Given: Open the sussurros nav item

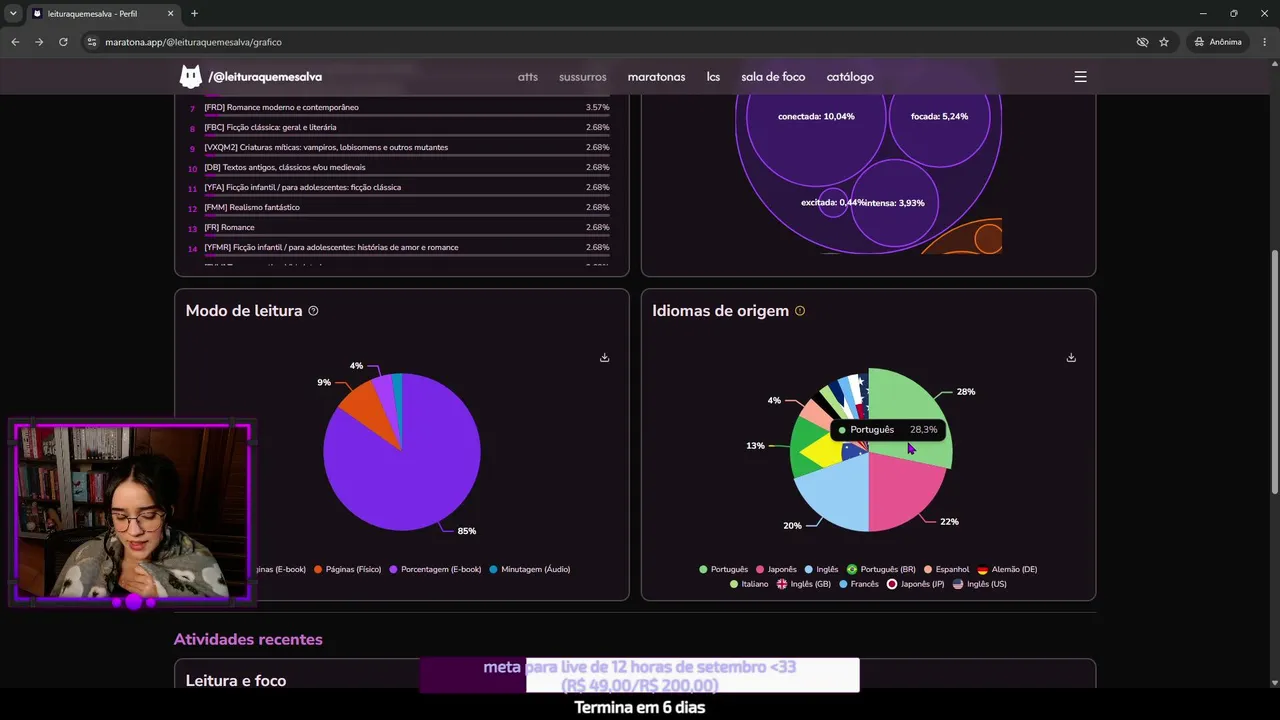Looking at the screenshot, I should (x=583, y=77).
